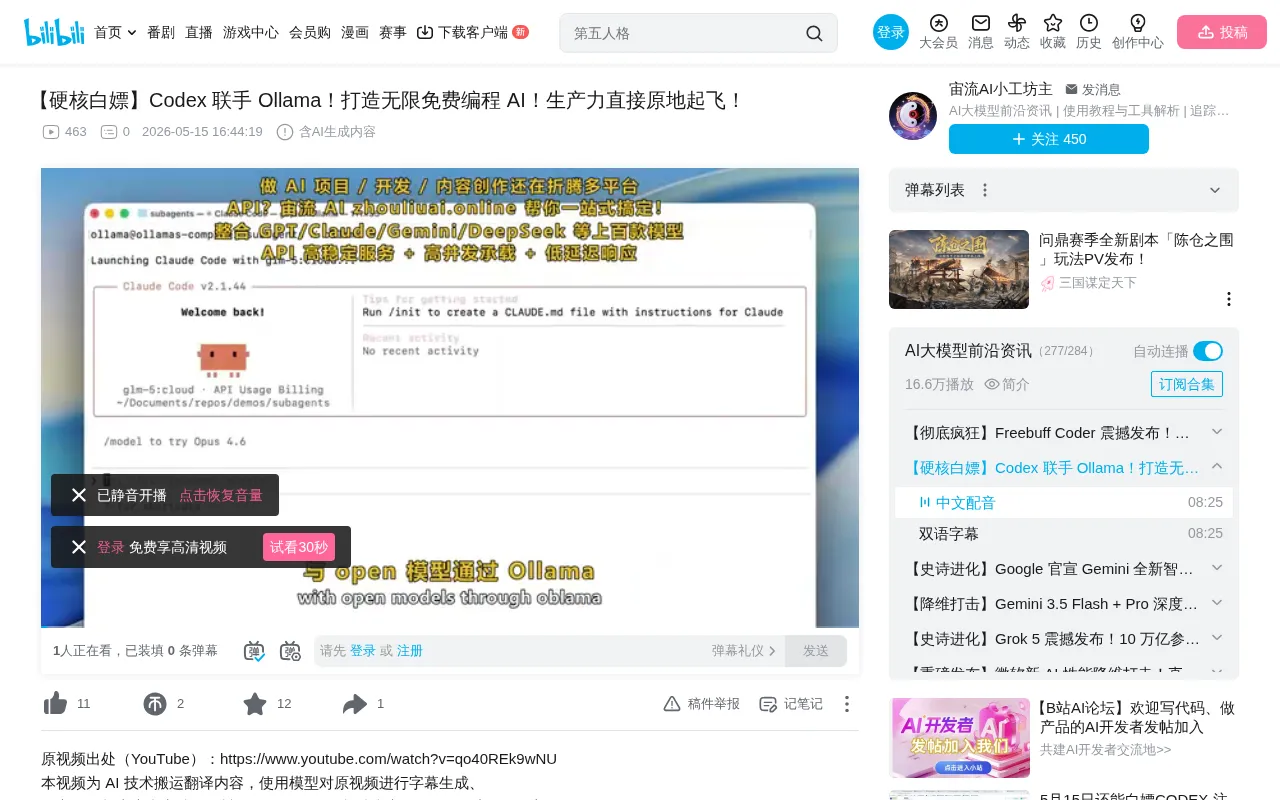Open more options beside 记笔记
1280x800 pixels.
pyautogui.click(x=846, y=704)
